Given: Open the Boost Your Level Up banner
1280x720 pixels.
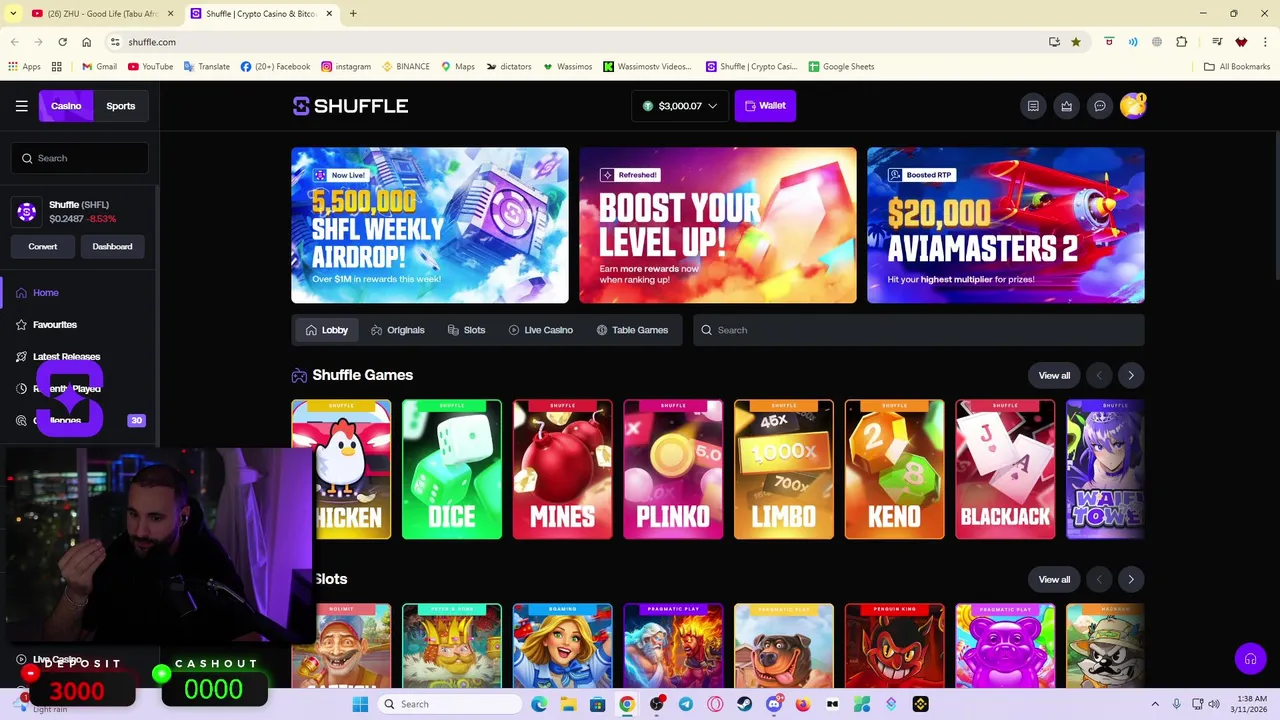Looking at the screenshot, I should click(x=718, y=225).
